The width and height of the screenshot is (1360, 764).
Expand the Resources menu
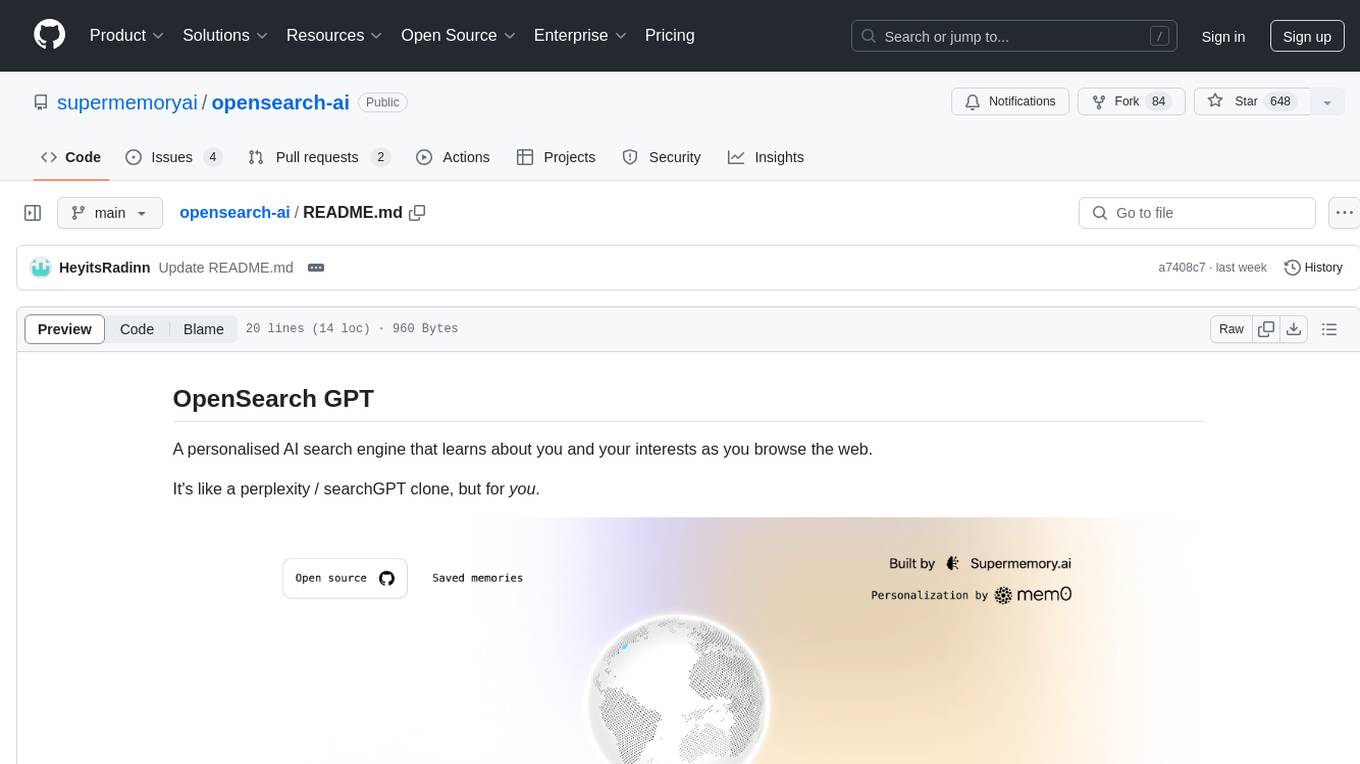334,35
